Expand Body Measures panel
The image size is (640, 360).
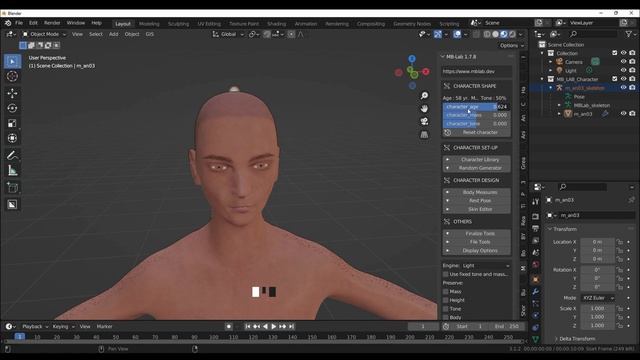point(476,192)
